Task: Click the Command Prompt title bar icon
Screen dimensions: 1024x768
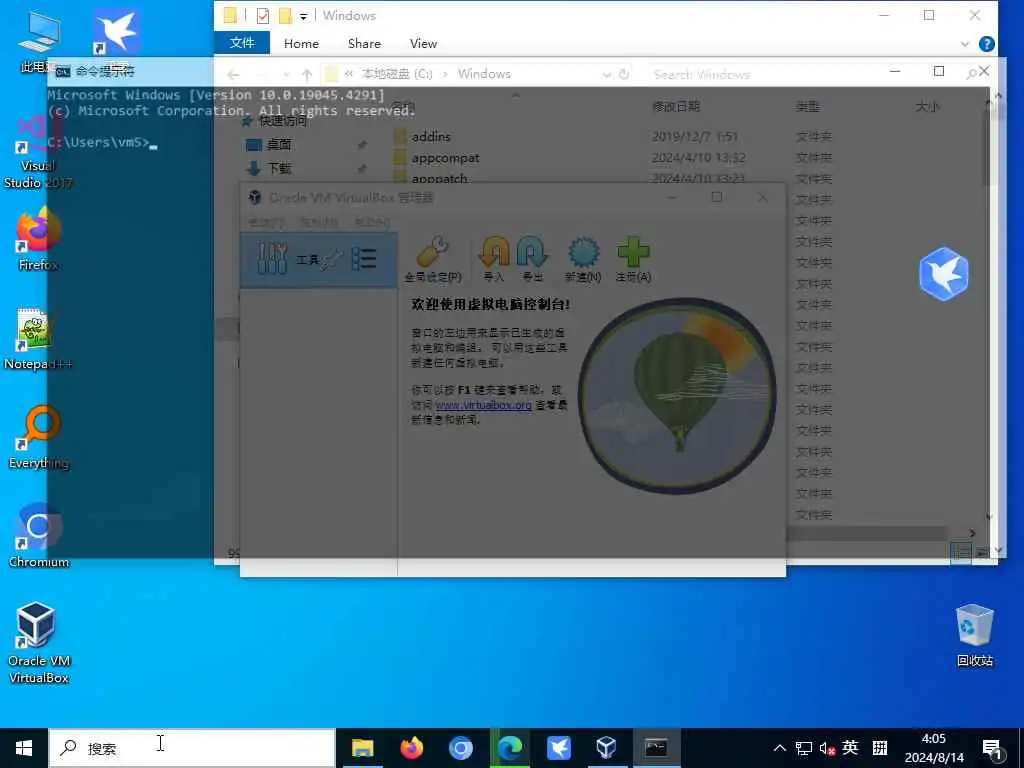Action: tap(63, 71)
